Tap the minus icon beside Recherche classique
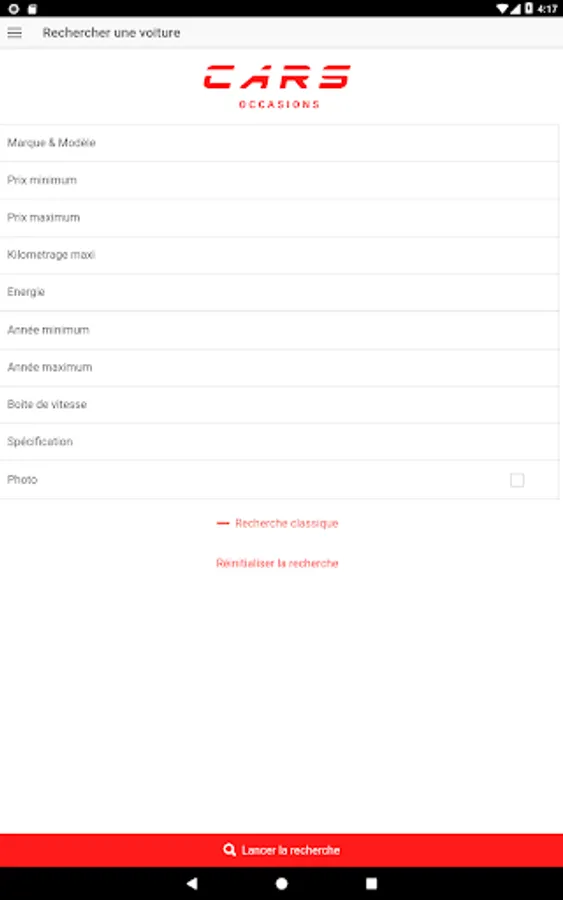Screen dimensions: 563x900 click(x=223, y=523)
